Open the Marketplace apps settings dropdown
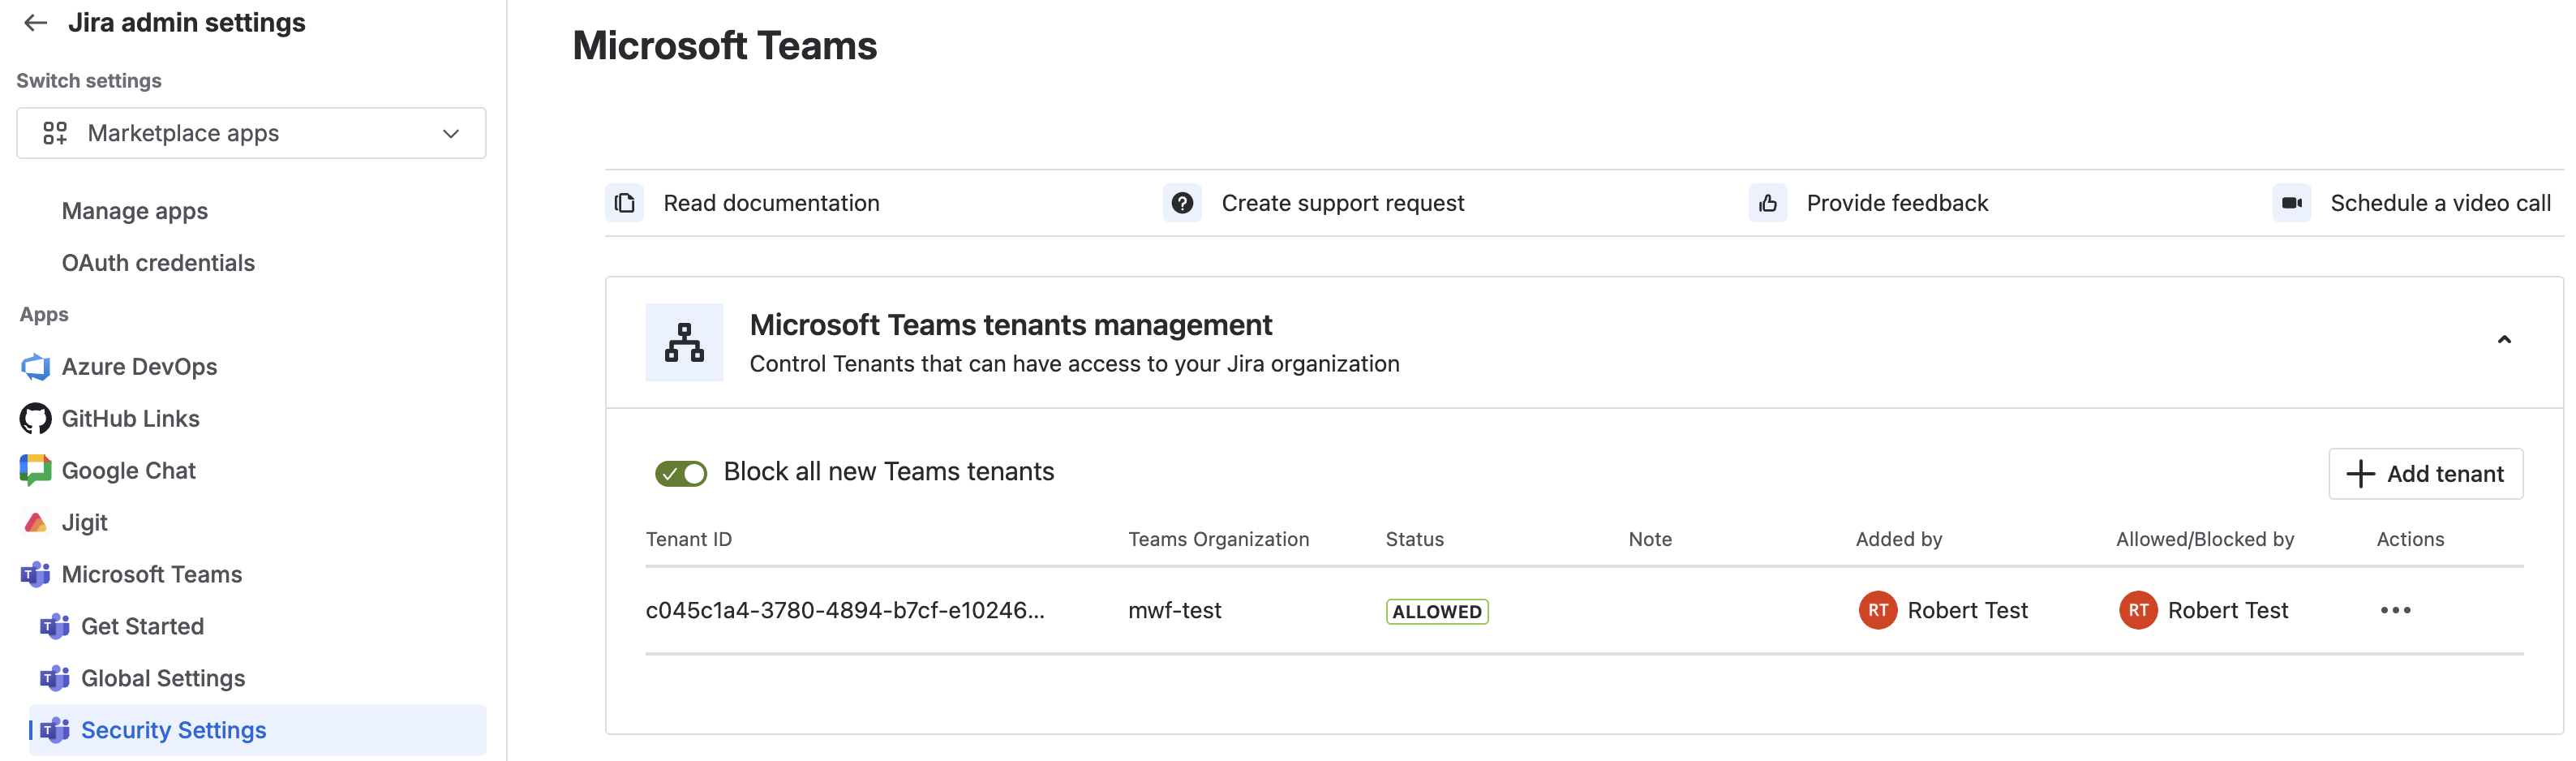The height and width of the screenshot is (761, 2576). pos(251,133)
